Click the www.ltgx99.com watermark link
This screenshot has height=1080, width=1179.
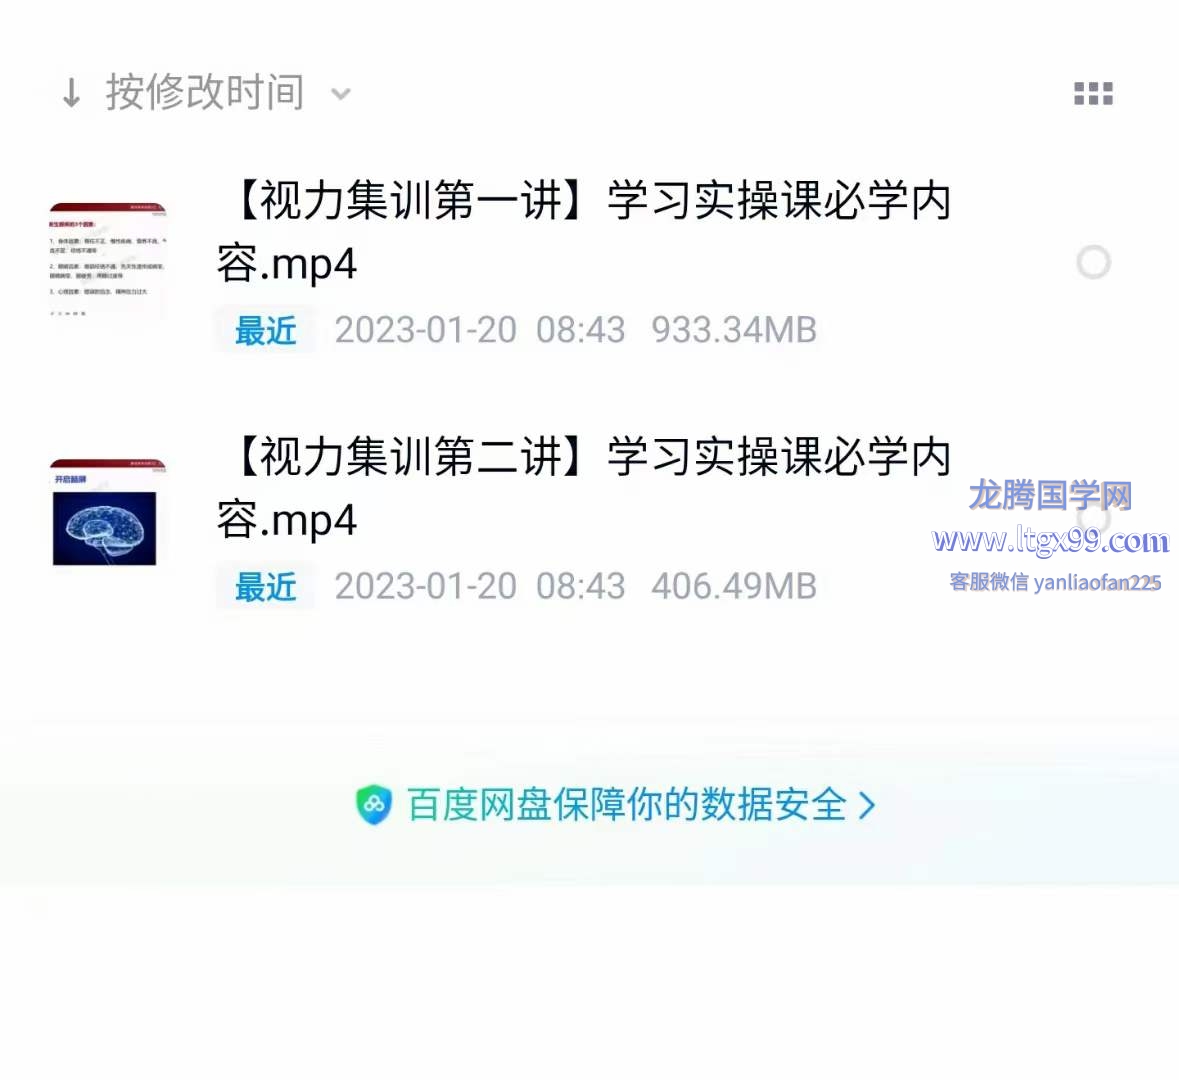click(1050, 540)
